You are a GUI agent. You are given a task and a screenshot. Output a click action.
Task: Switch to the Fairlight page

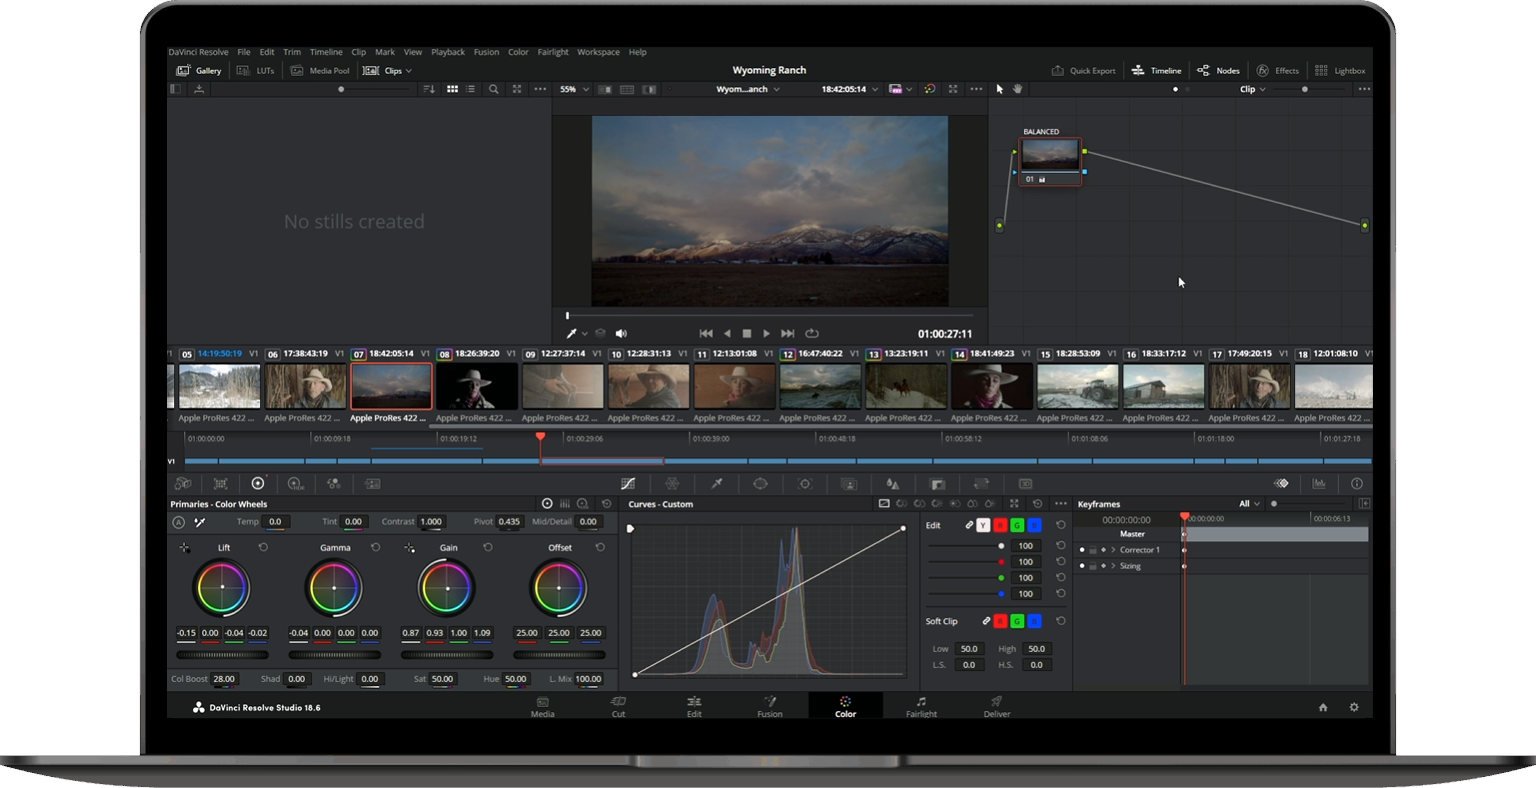(x=921, y=706)
